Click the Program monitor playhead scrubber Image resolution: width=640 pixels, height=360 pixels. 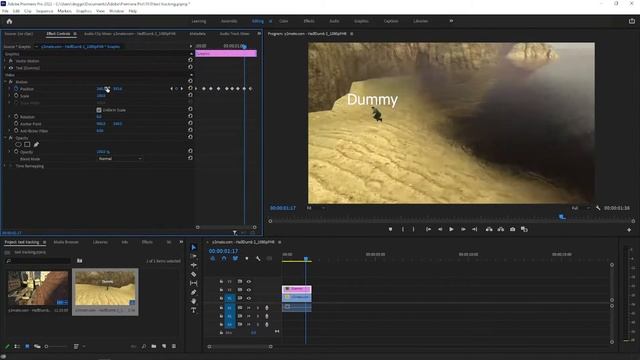(x=562, y=217)
